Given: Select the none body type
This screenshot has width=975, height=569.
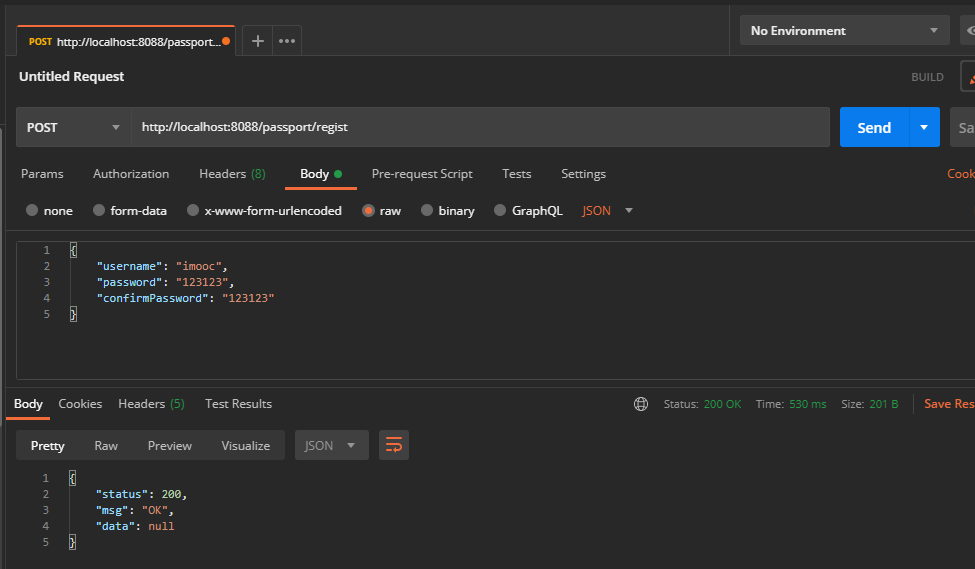Looking at the screenshot, I should (x=50, y=211).
